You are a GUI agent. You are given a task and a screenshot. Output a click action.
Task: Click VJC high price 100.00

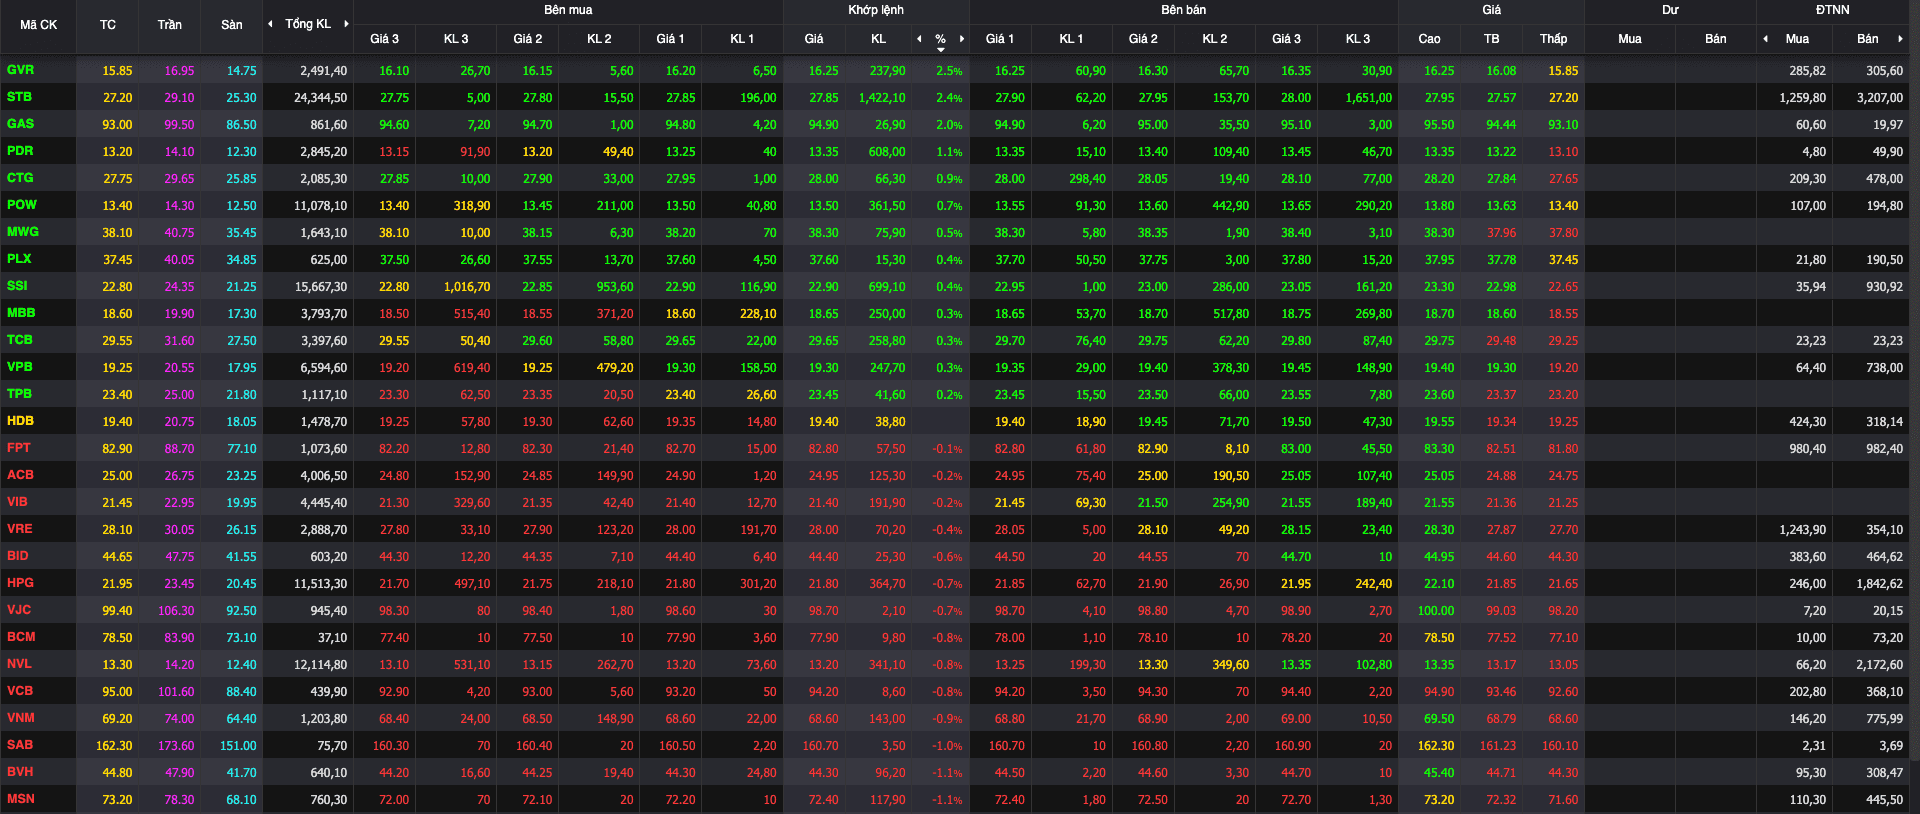(1436, 611)
